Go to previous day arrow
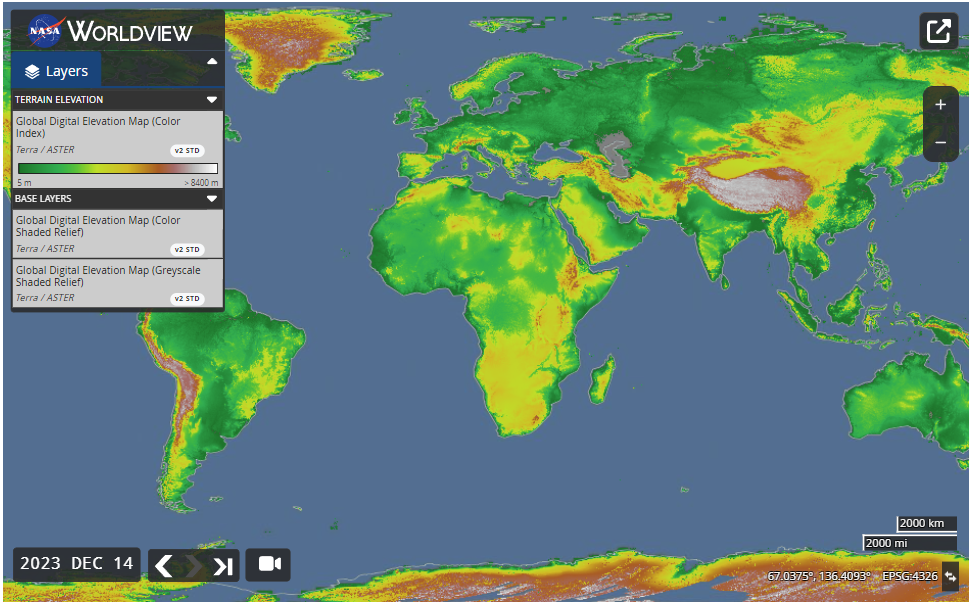 [163, 566]
